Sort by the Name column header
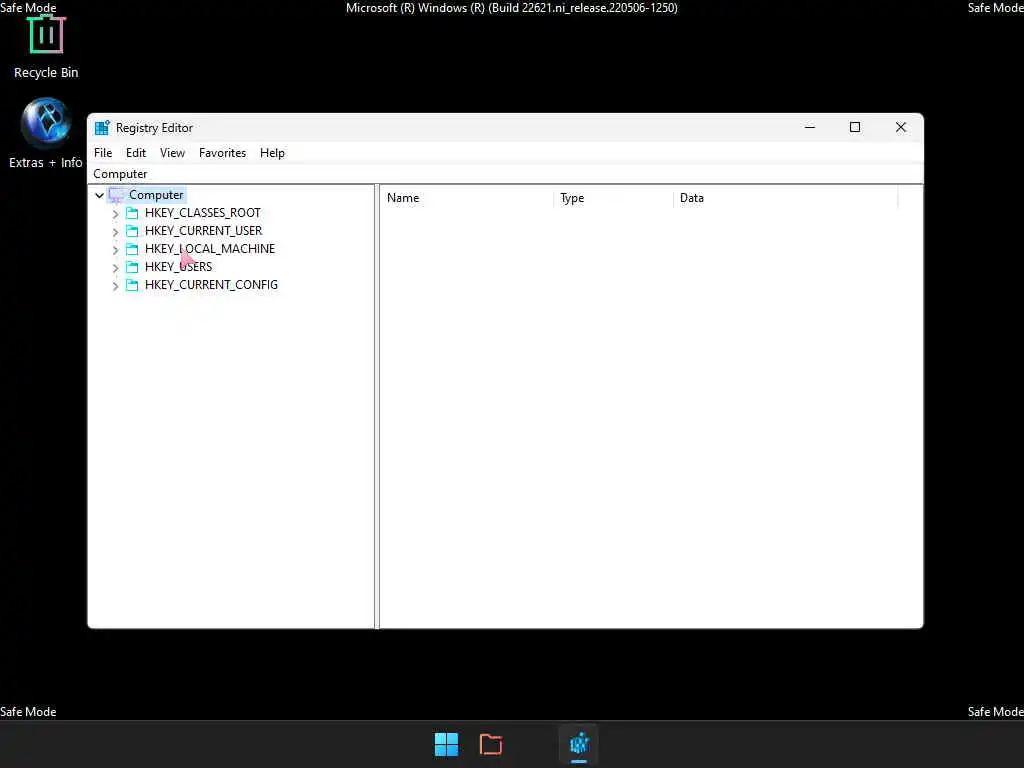The width and height of the screenshot is (1024, 768). tap(467, 198)
